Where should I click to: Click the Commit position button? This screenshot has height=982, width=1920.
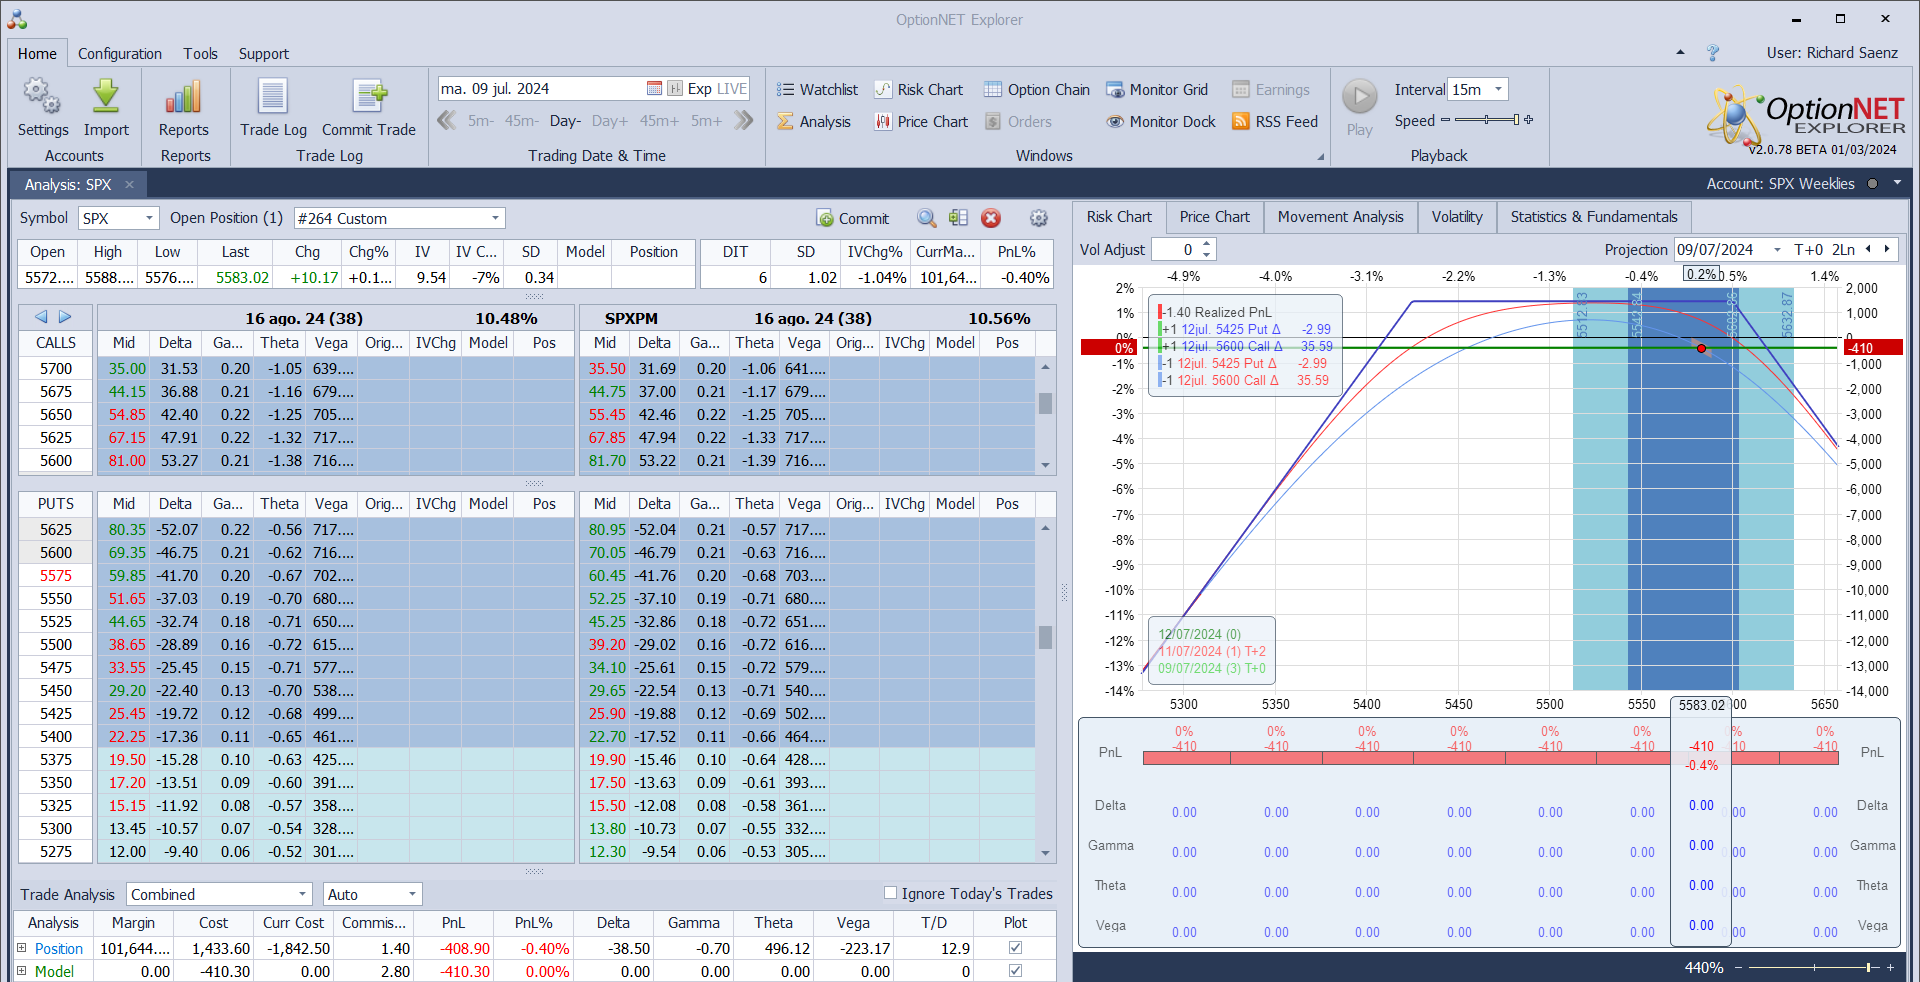[852, 219]
